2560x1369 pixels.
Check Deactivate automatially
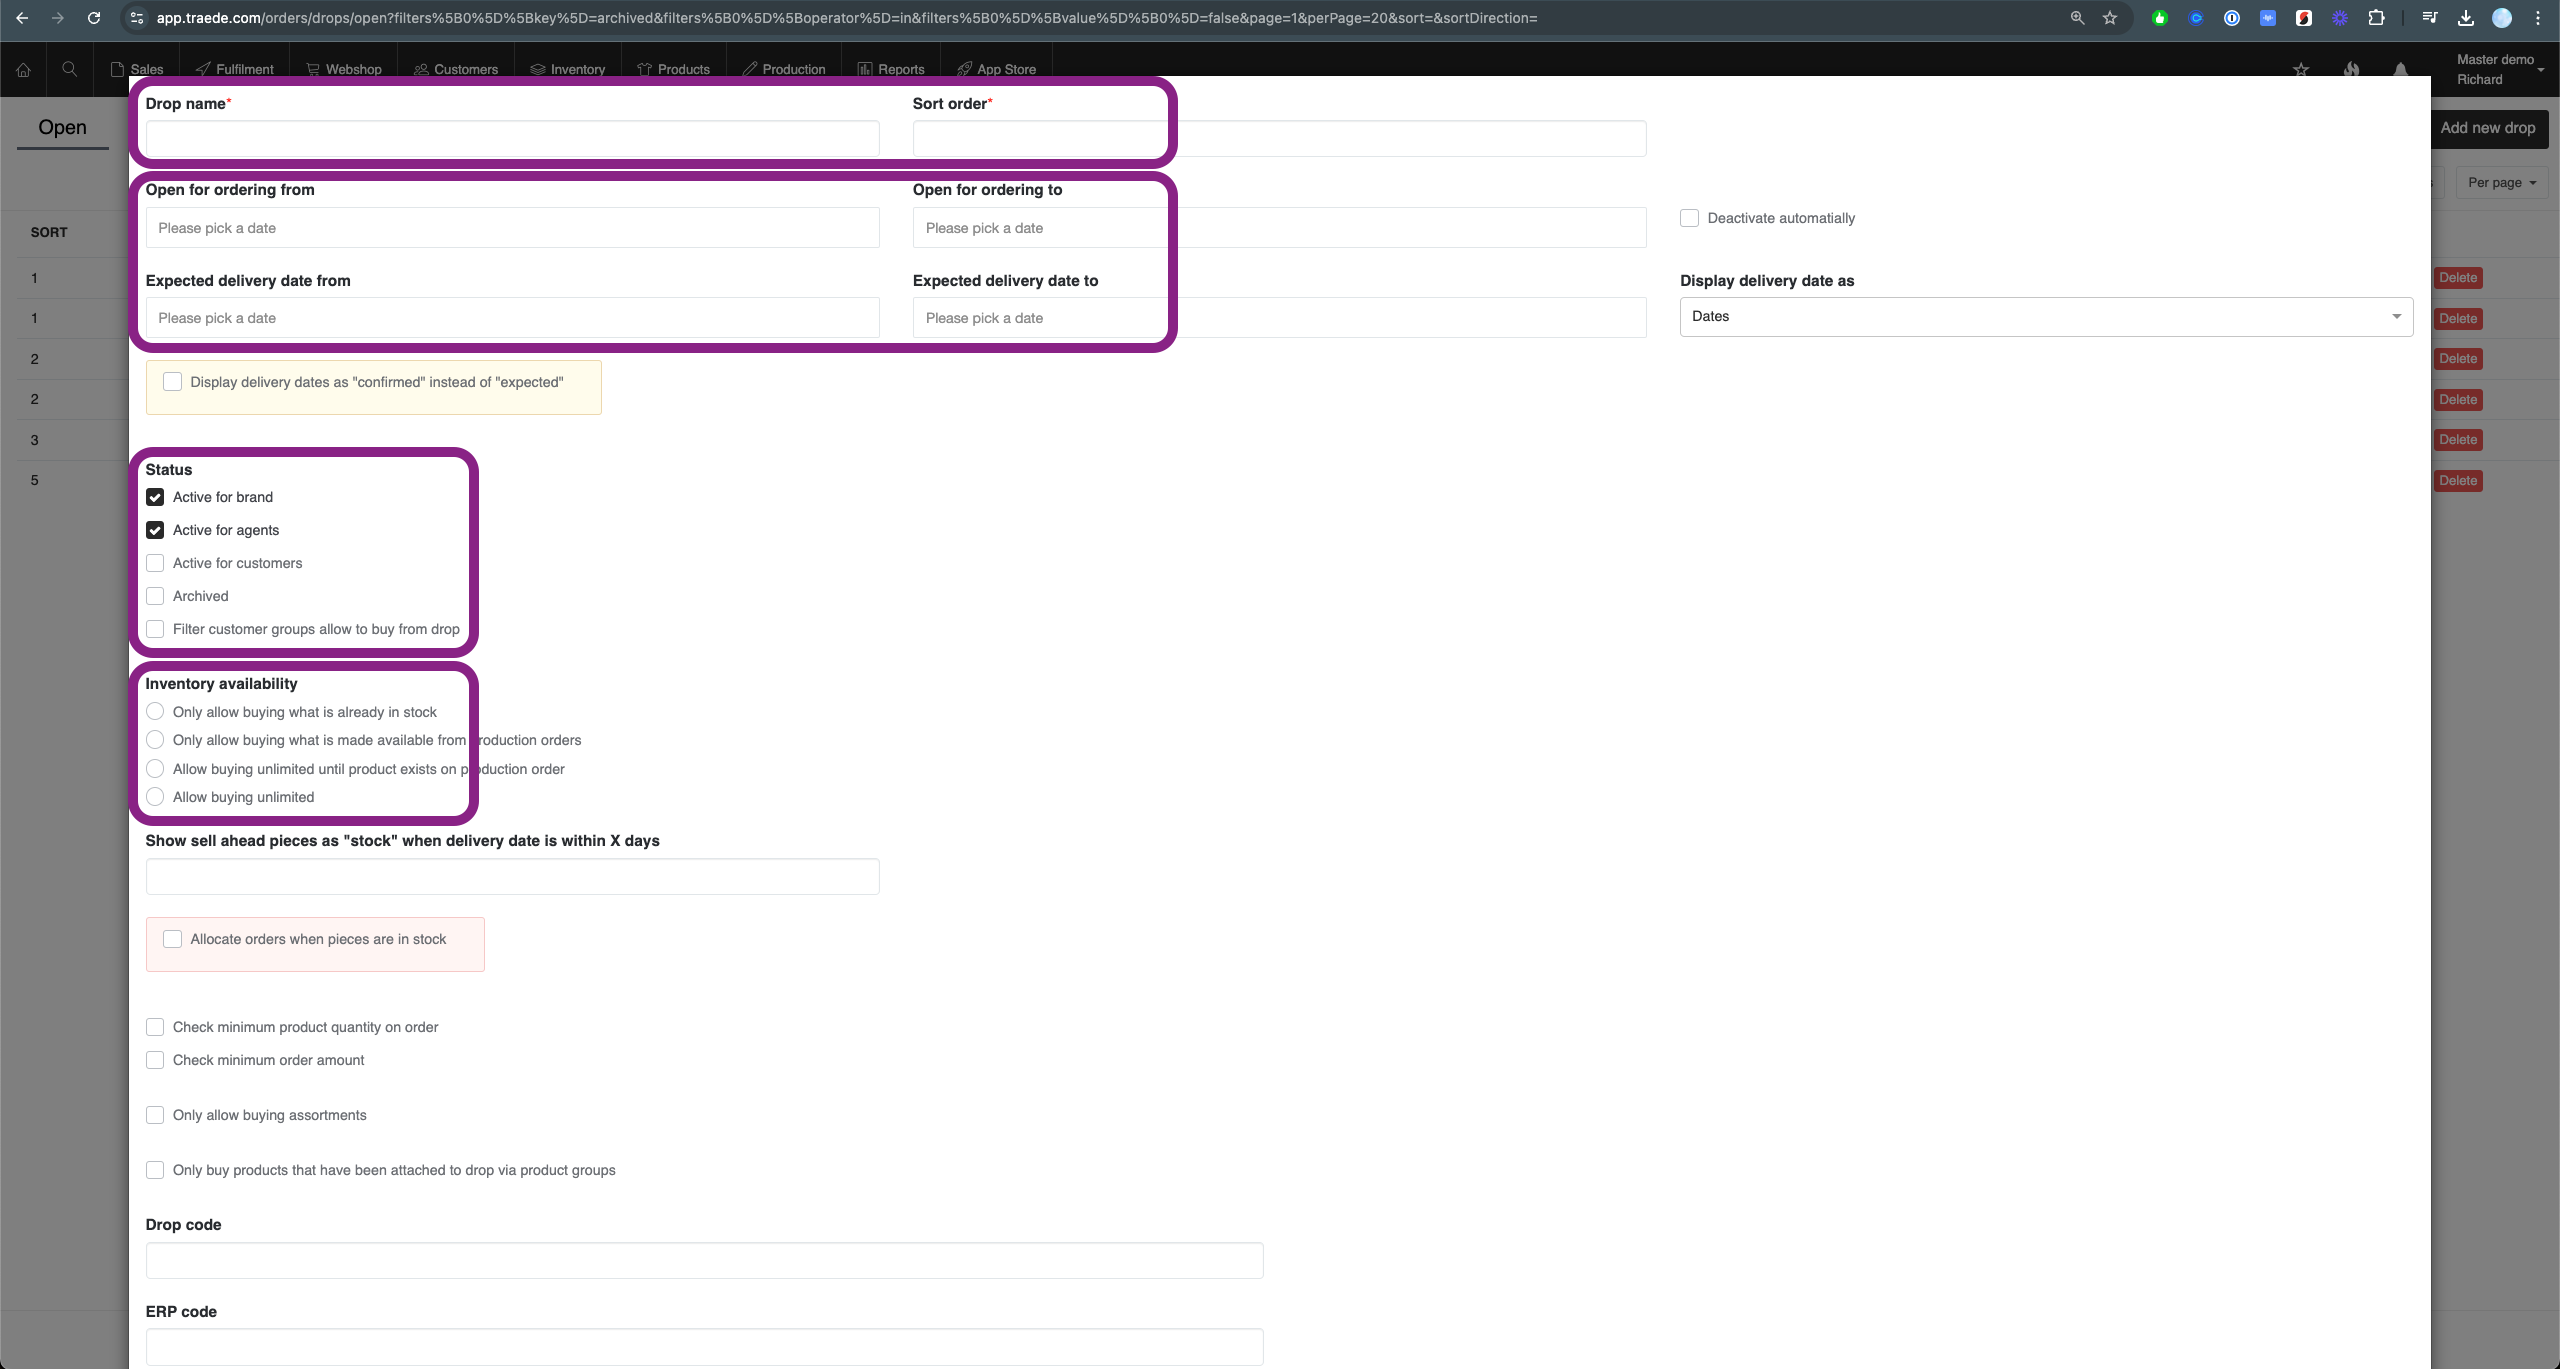point(1689,218)
